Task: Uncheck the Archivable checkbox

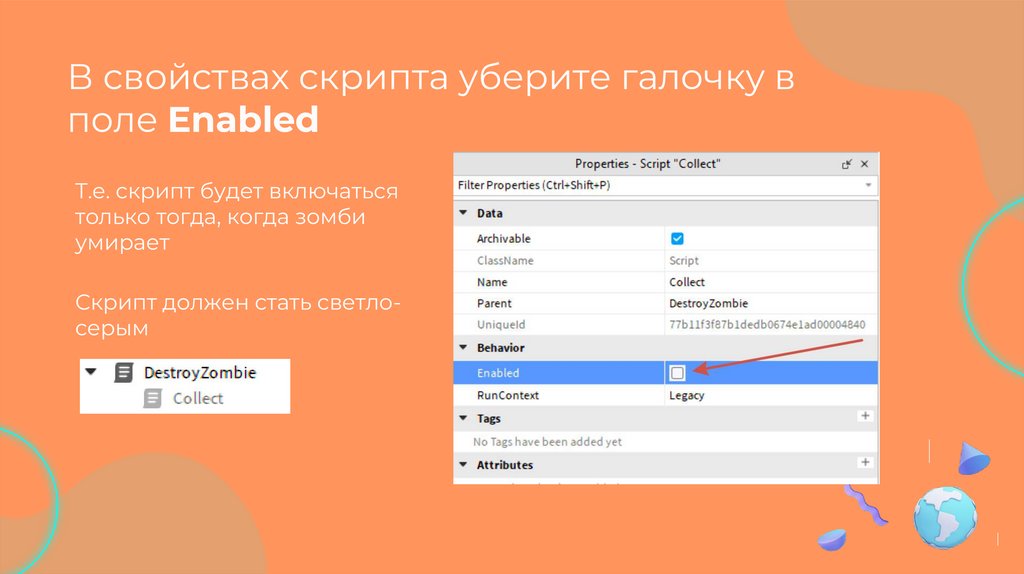Action: pyautogui.click(x=677, y=238)
